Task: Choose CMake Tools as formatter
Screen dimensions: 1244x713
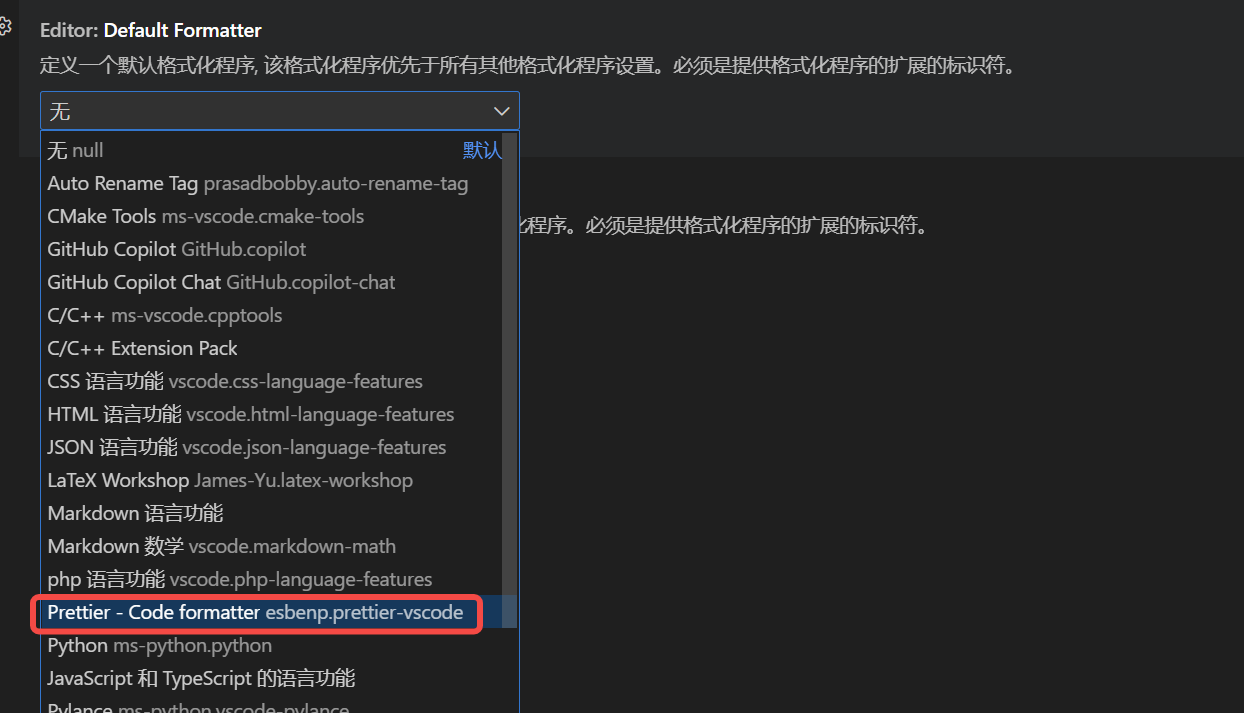Action: click(x=273, y=216)
